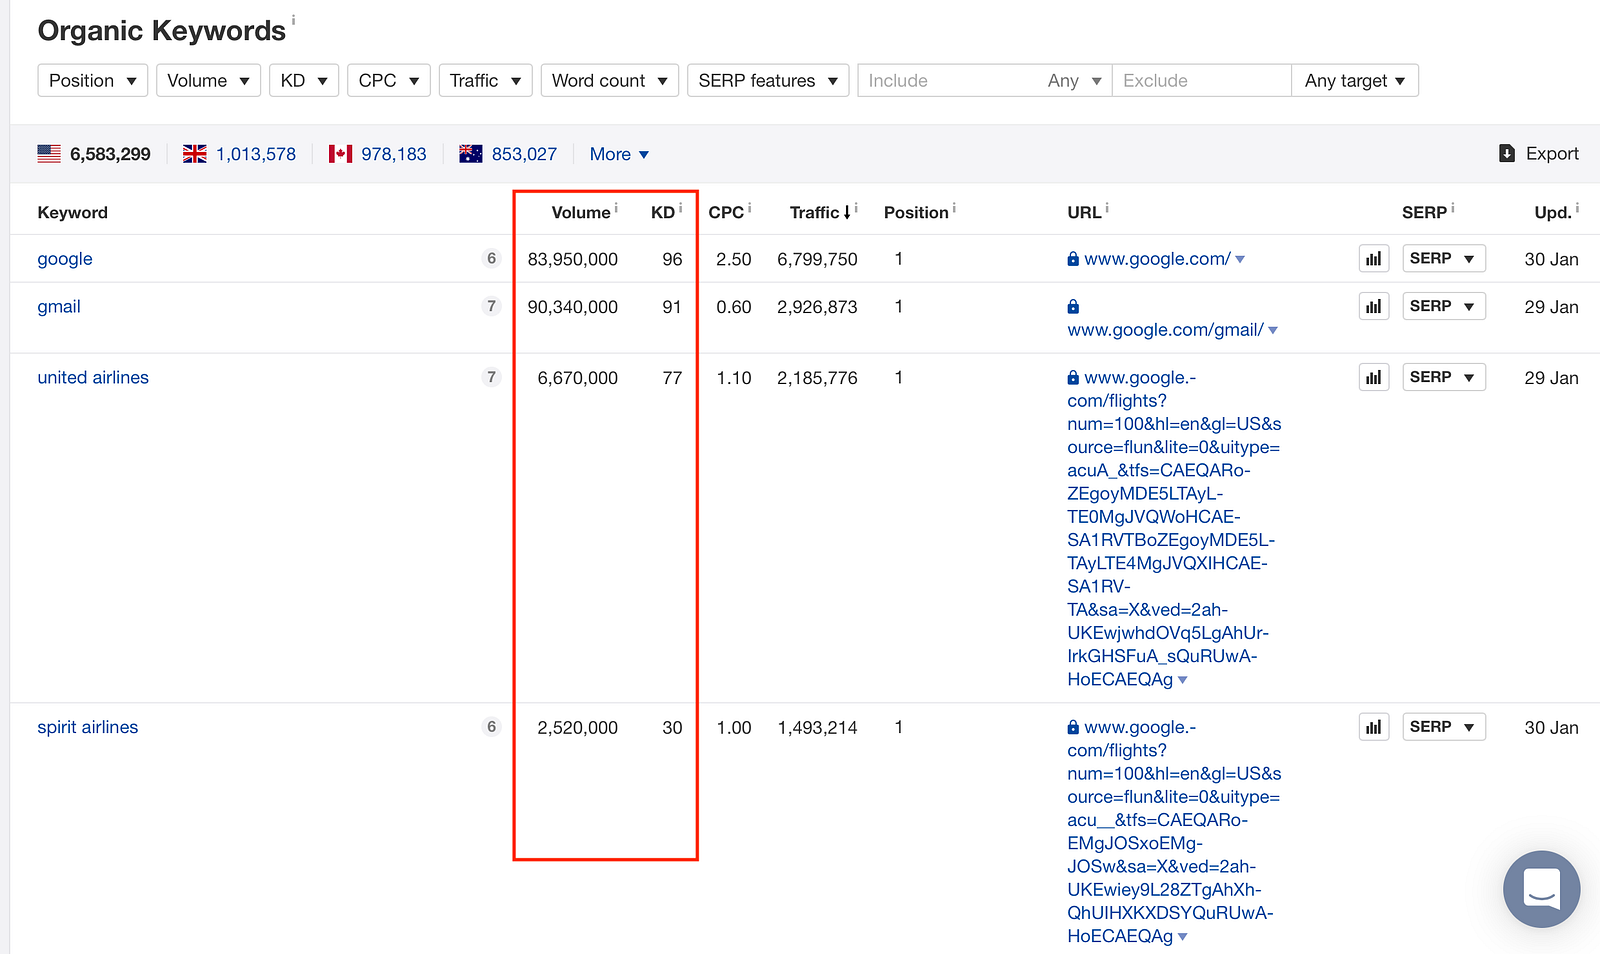
Task: Open the chat support widget
Action: (x=1541, y=889)
